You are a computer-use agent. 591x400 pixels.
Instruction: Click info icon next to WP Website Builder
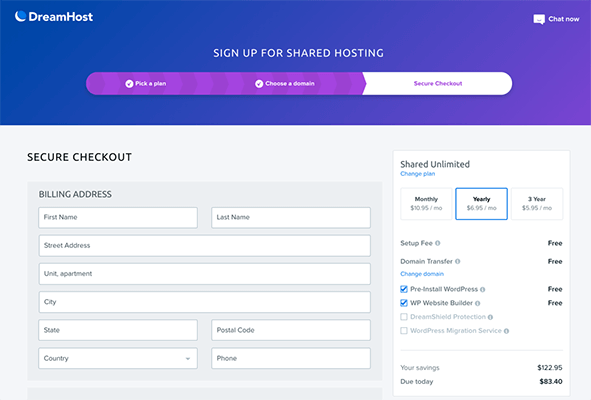478,303
